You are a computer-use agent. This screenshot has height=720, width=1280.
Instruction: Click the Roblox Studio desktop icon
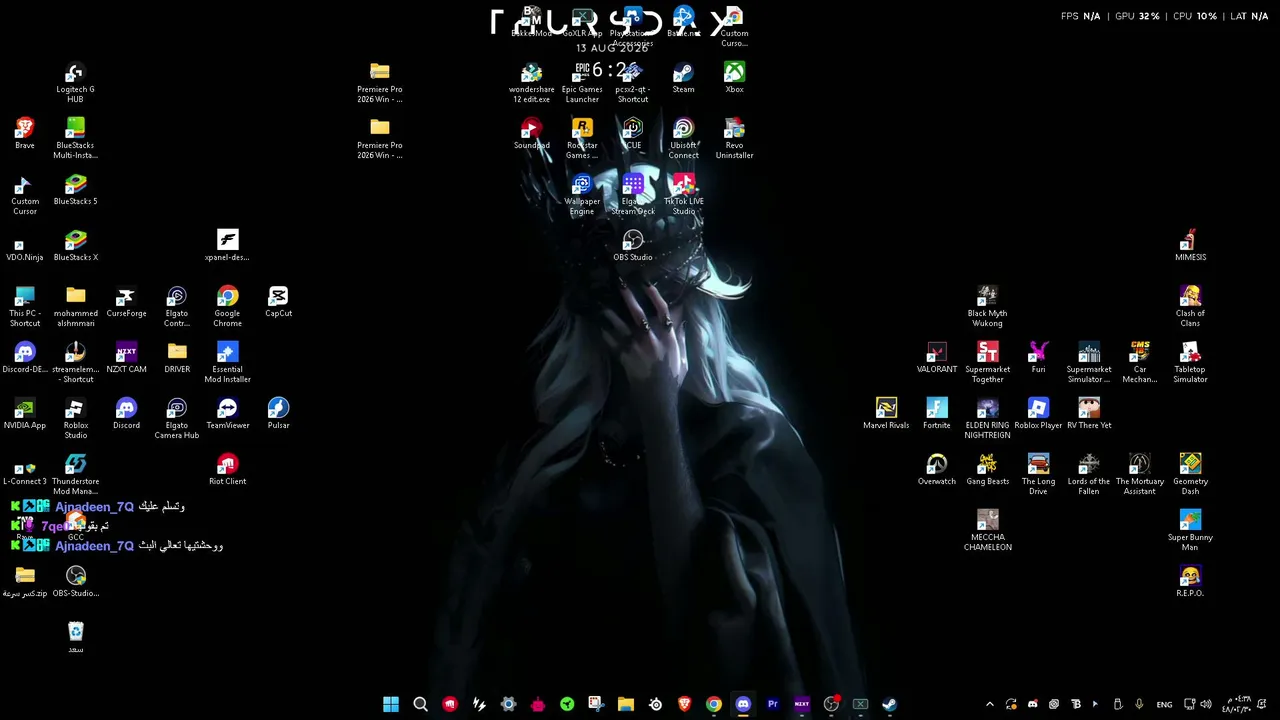(x=75, y=419)
